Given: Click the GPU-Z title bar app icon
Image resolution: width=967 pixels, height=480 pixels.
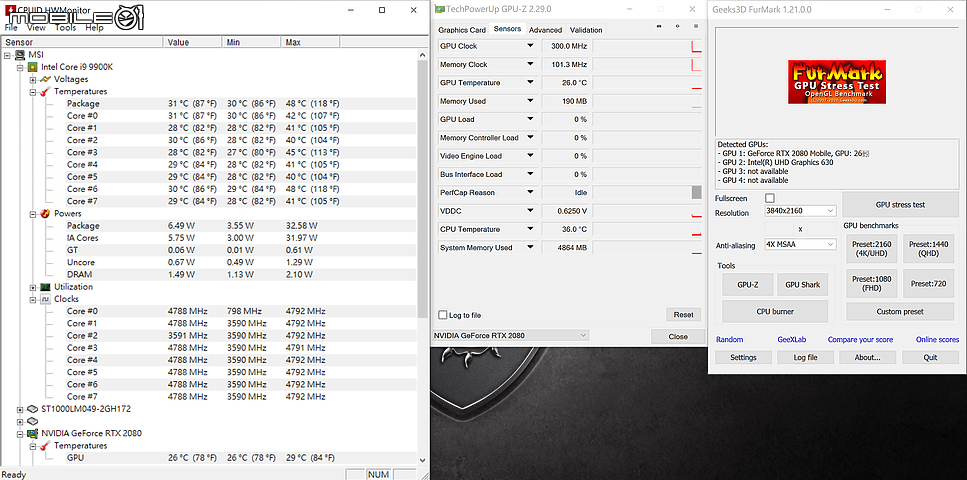Looking at the screenshot, I should [440, 9].
